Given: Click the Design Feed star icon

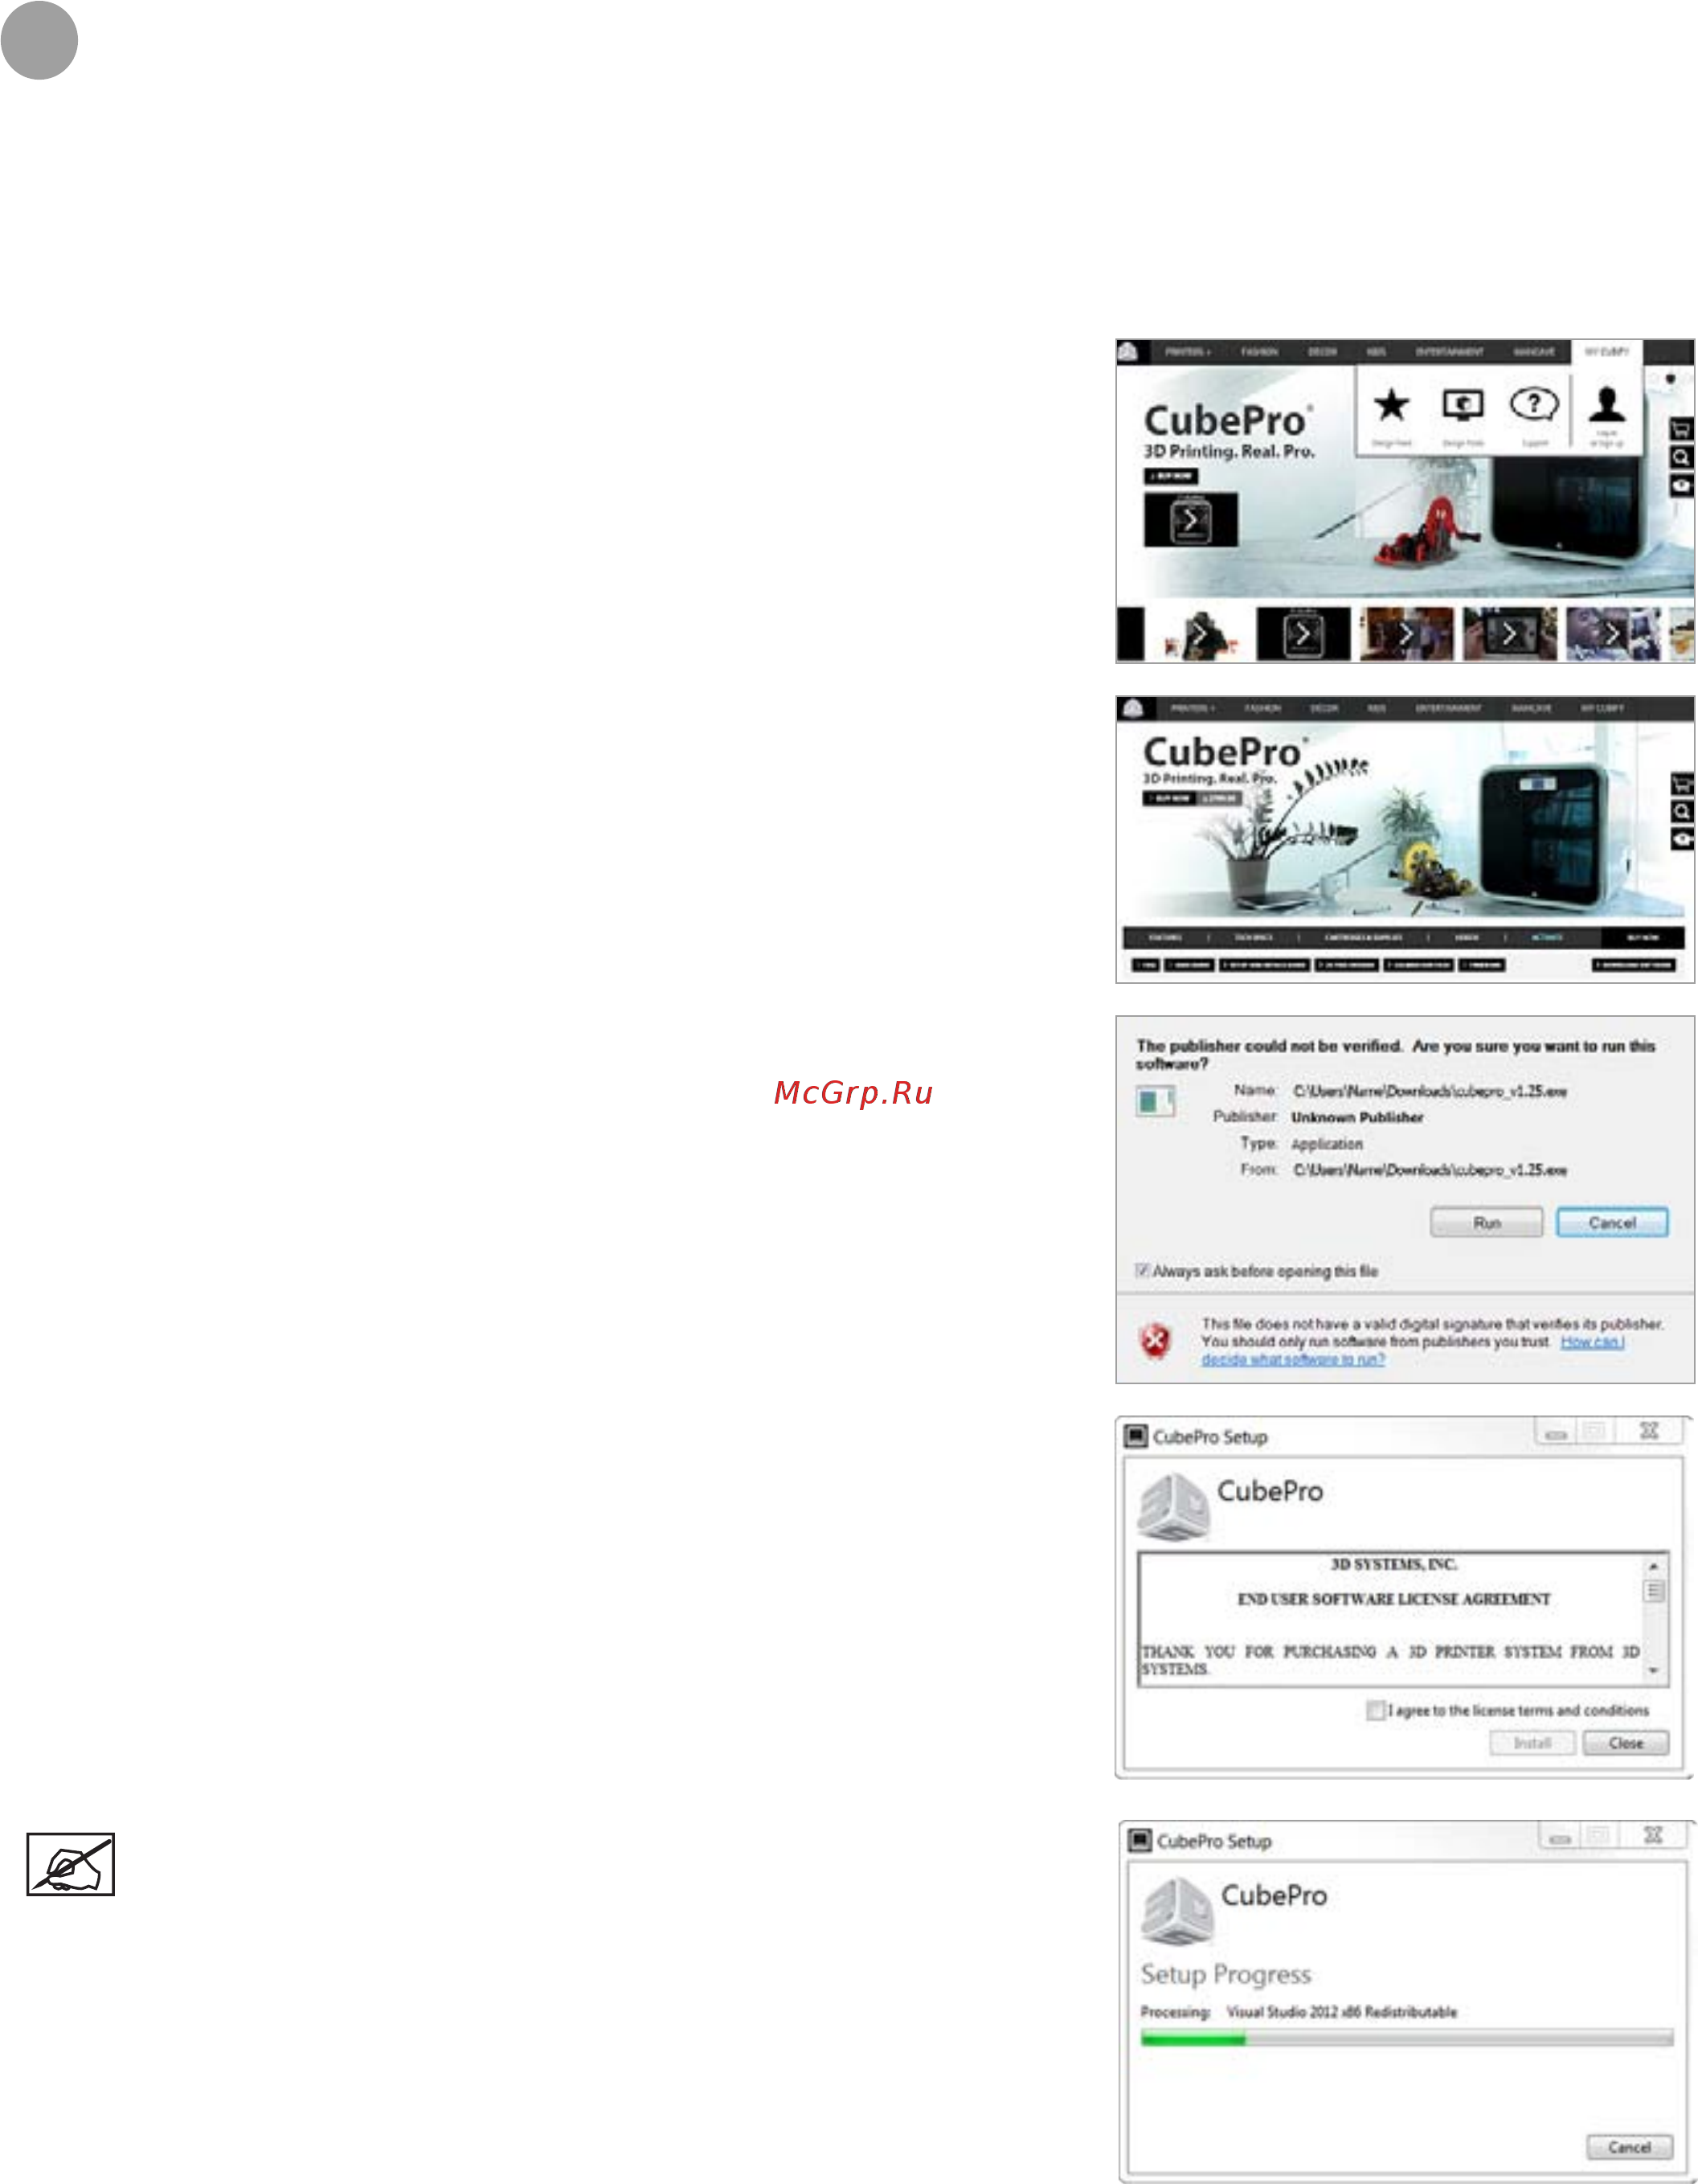Looking at the screenshot, I should click(x=1391, y=406).
